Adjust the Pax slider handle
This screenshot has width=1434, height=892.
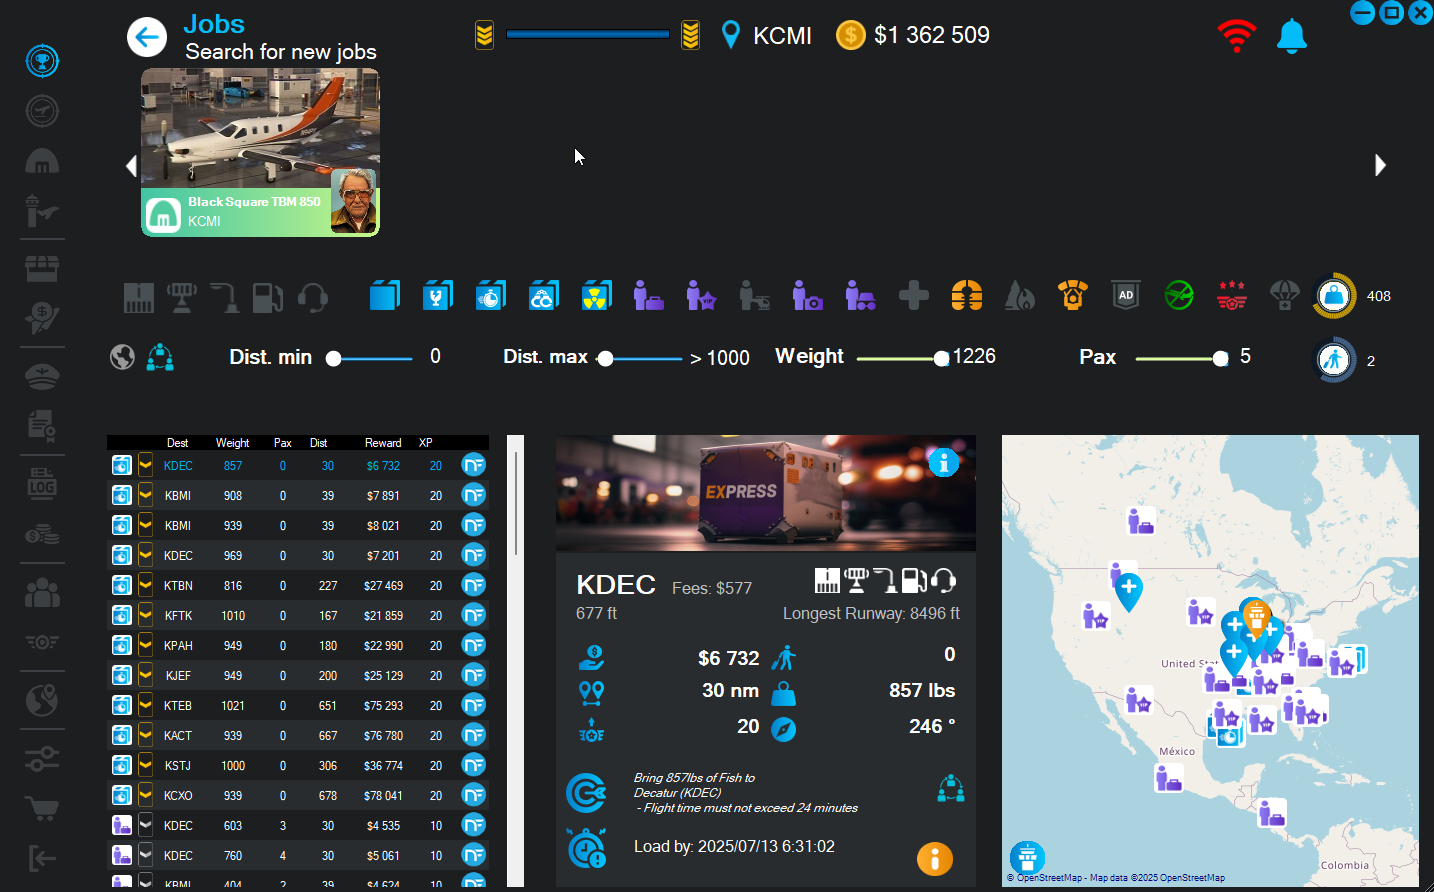click(1220, 358)
